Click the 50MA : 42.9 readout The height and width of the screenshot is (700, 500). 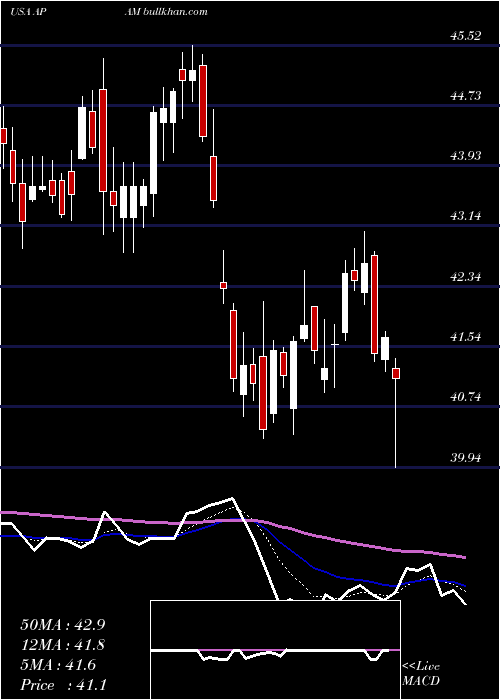pos(62,625)
